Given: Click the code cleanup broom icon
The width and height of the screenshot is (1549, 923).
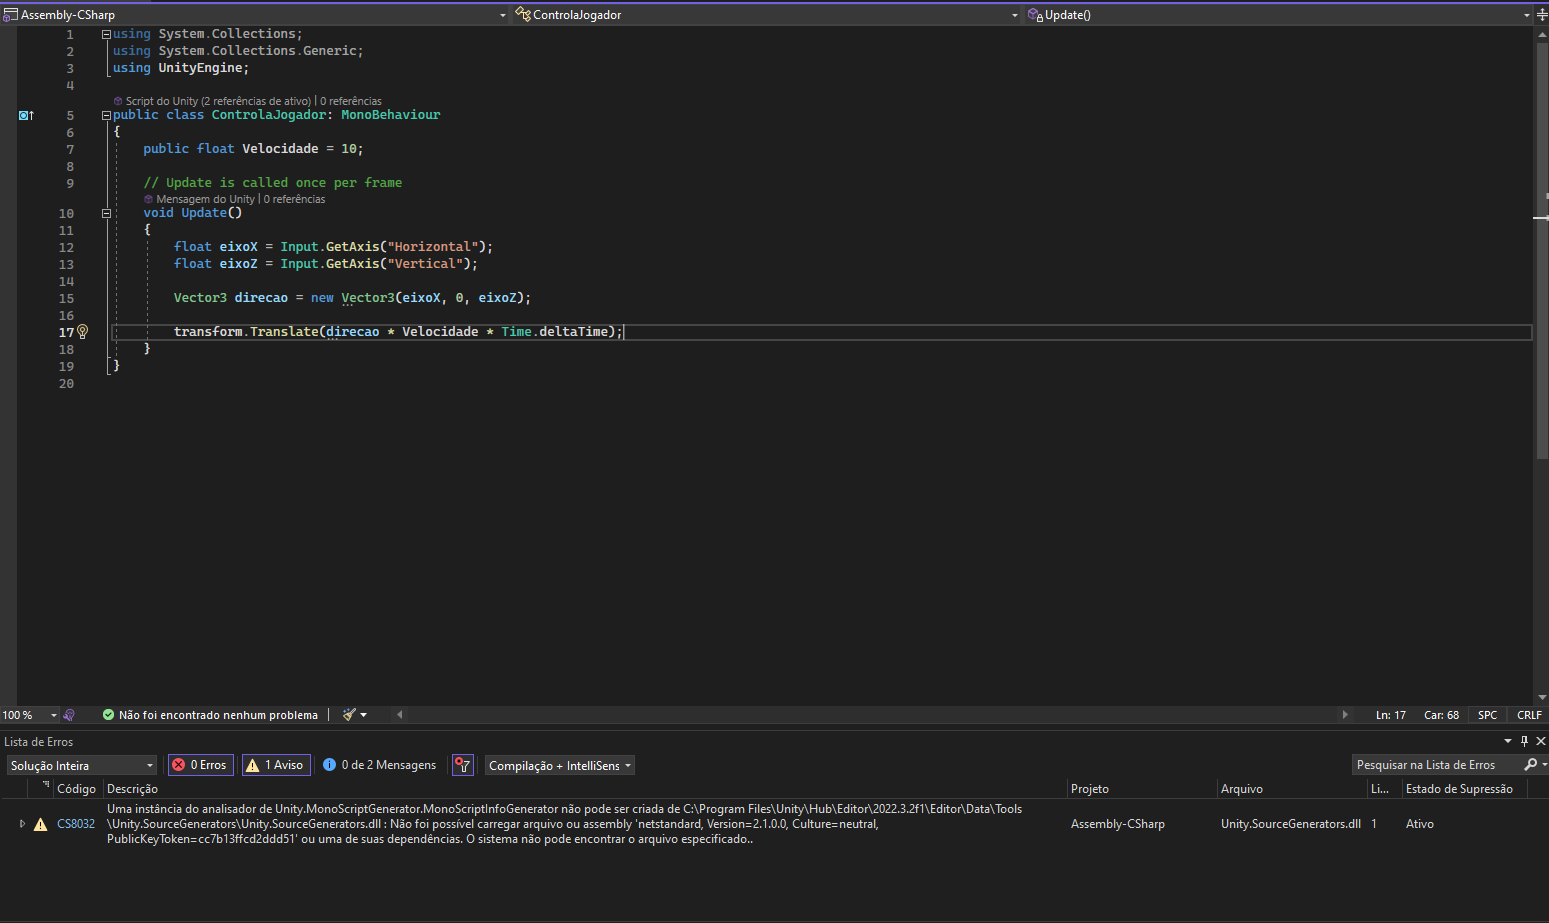Looking at the screenshot, I should pyautogui.click(x=349, y=715).
